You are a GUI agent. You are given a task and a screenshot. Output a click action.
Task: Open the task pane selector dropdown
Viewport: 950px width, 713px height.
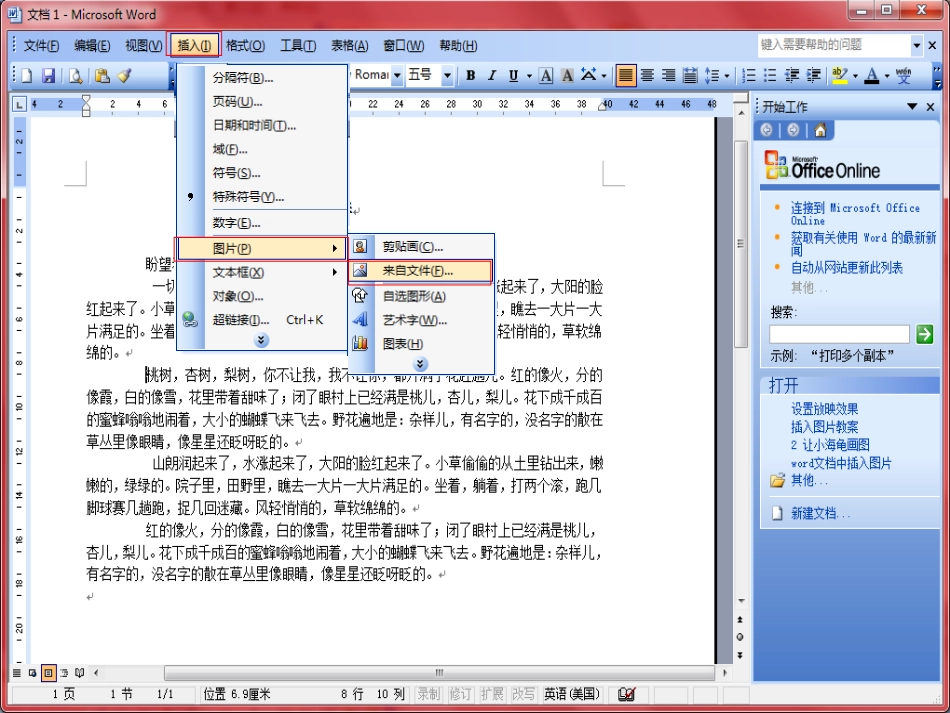912,107
